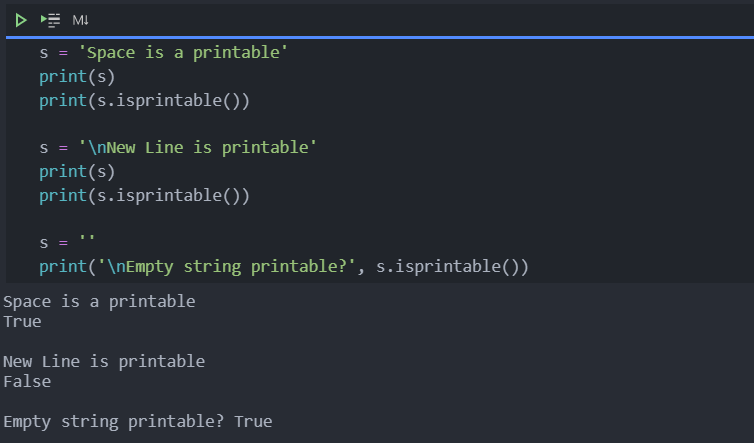
Task: Click the first print(s.isprintable()) line
Action: click(143, 100)
